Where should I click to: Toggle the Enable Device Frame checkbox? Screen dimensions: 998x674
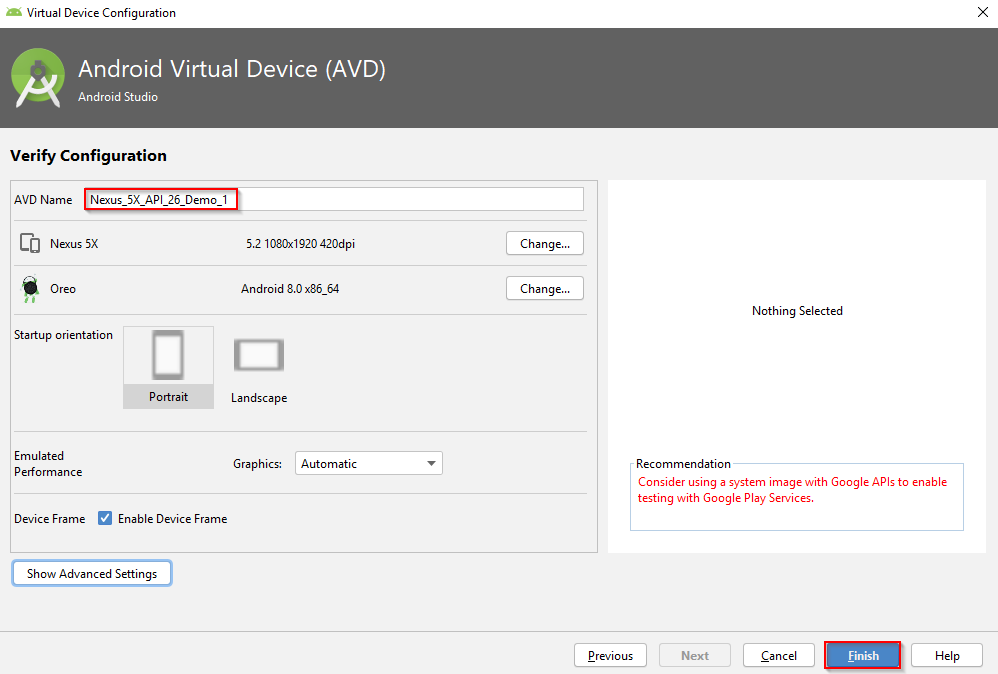105,518
